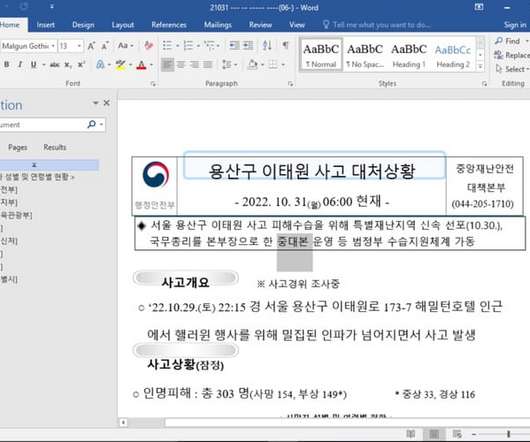Apply the yellow text highlight
530x442 pixels.
coord(120,65)
